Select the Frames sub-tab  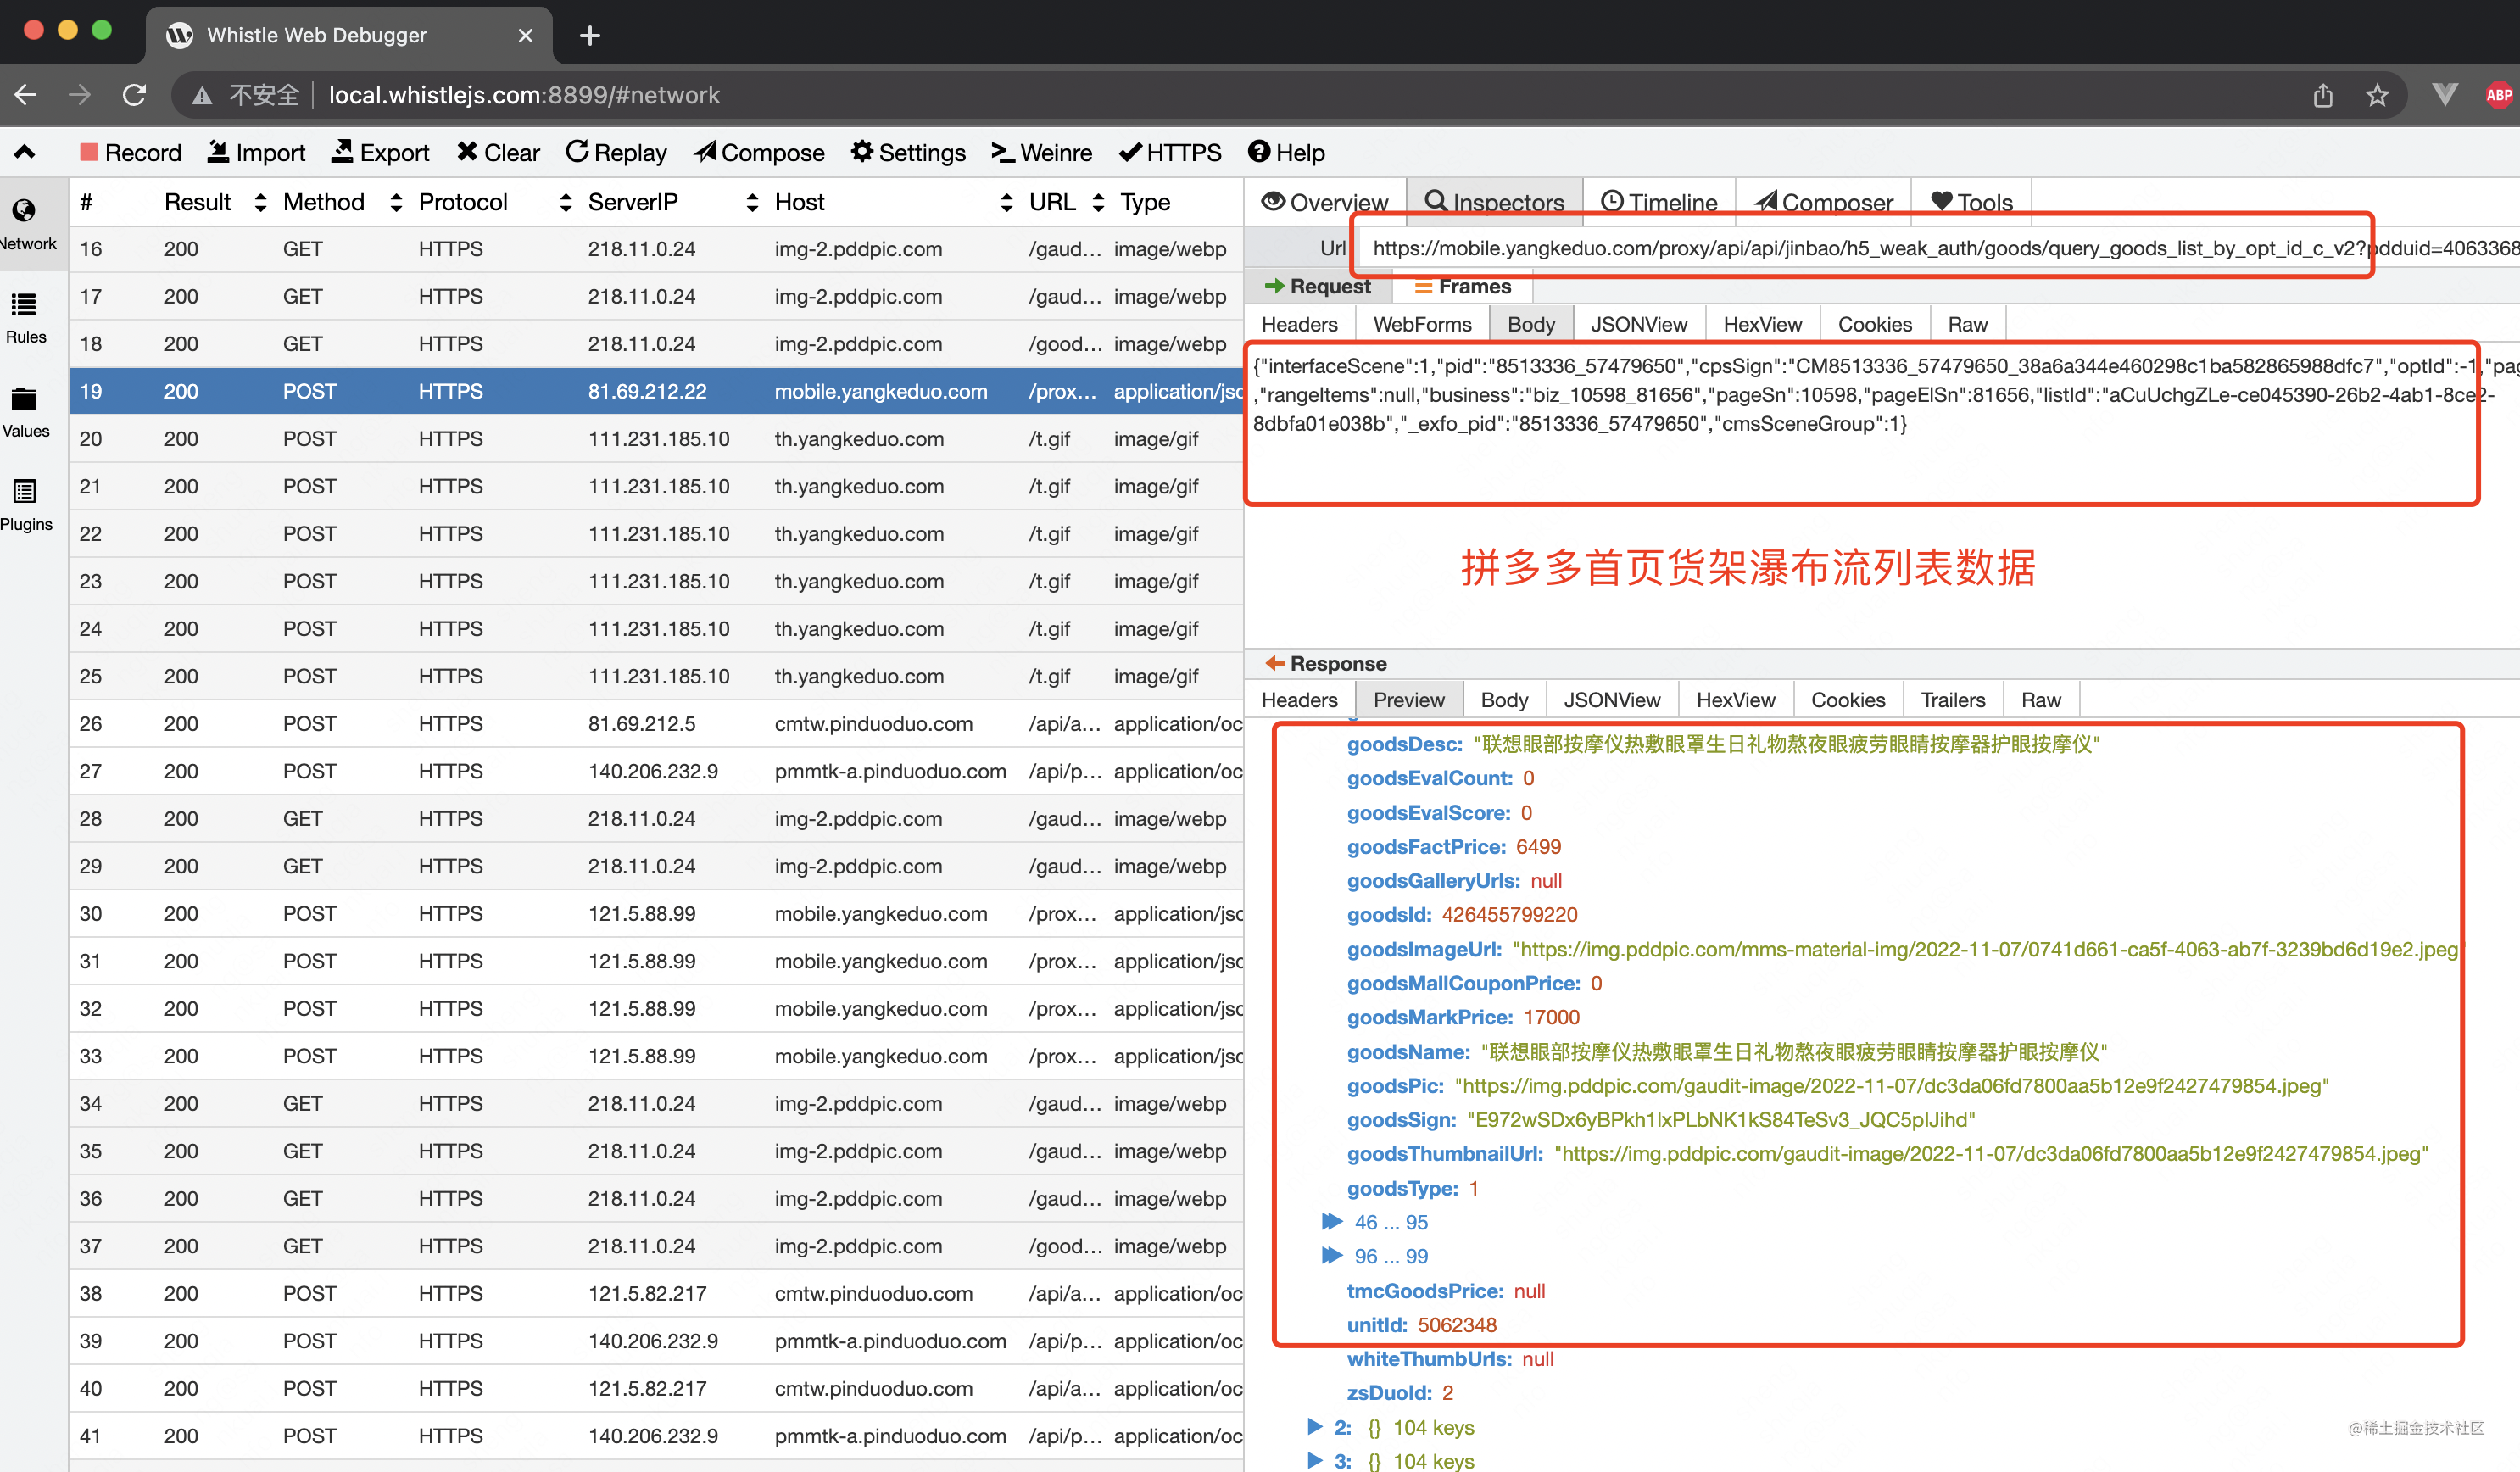coord(1463,287)
